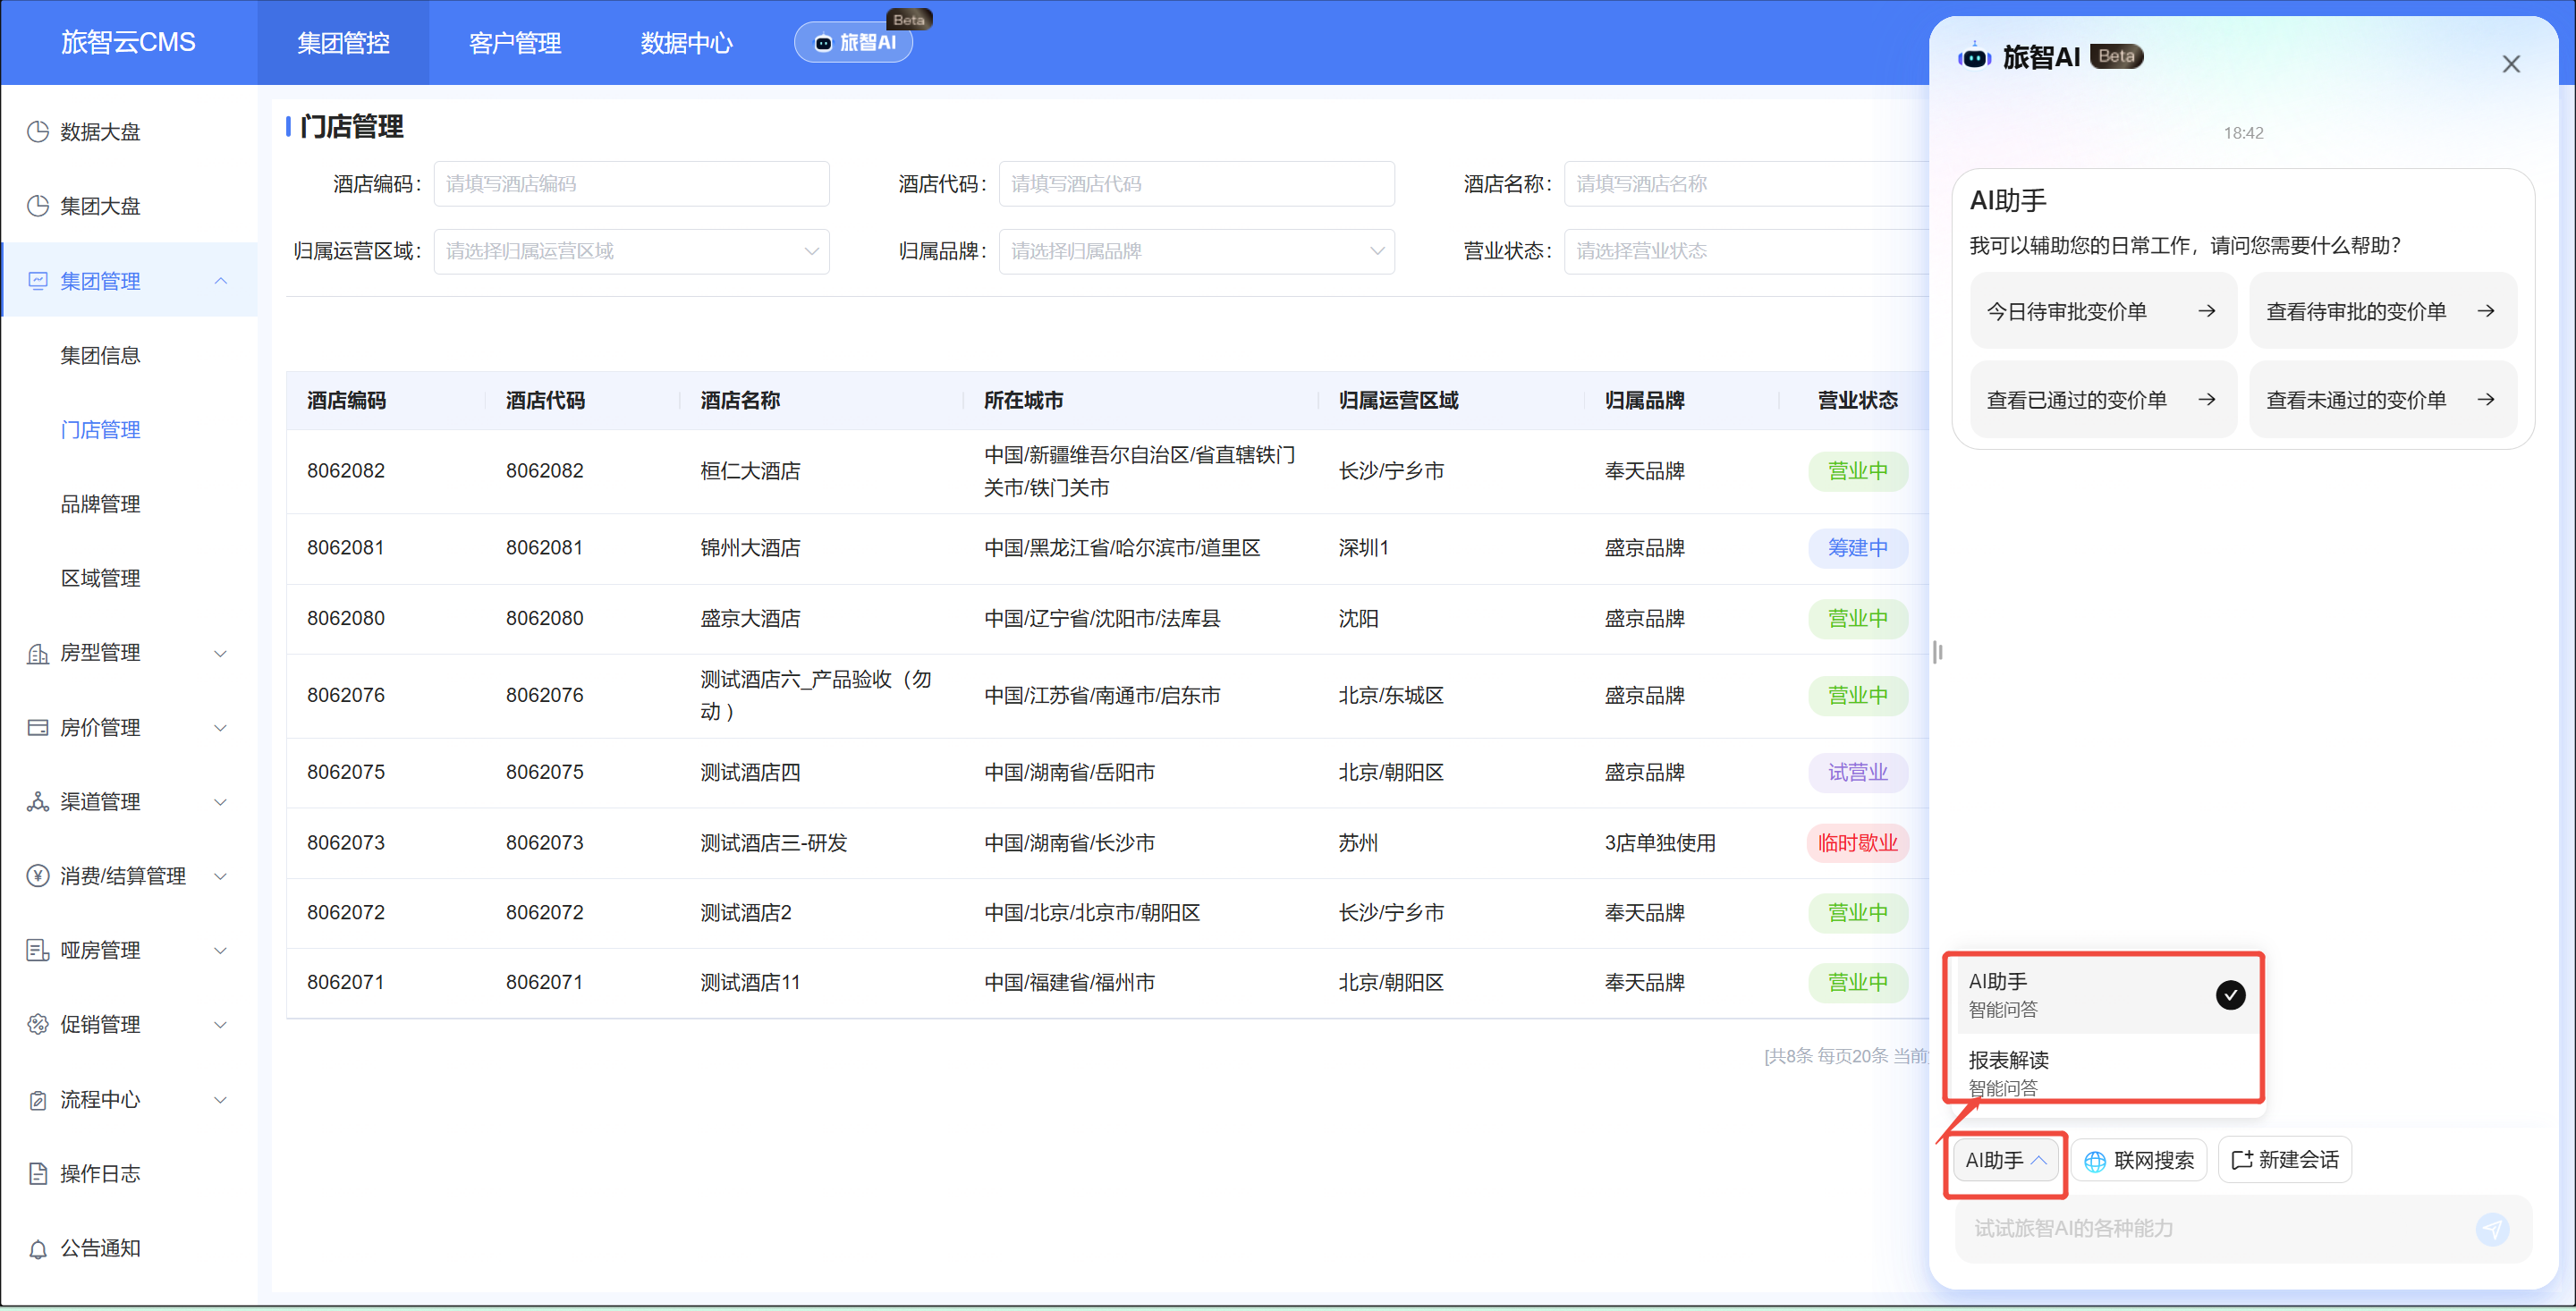Screen dimensions: 2576x1311
Task: Click the 公告通知 bell icon
Action: tap(37, 1249)
